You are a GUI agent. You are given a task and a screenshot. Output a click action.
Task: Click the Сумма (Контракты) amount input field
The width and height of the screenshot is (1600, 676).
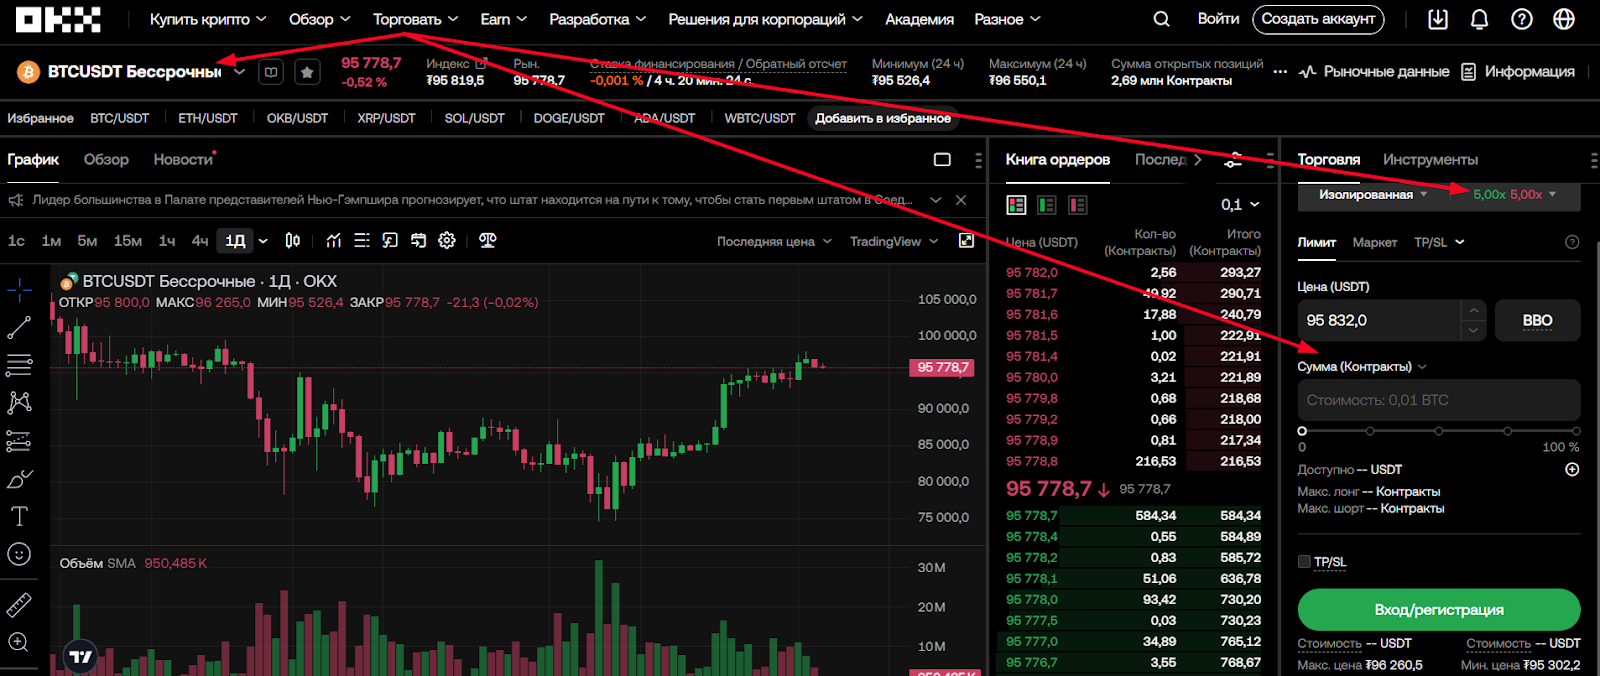(1439, 400)
